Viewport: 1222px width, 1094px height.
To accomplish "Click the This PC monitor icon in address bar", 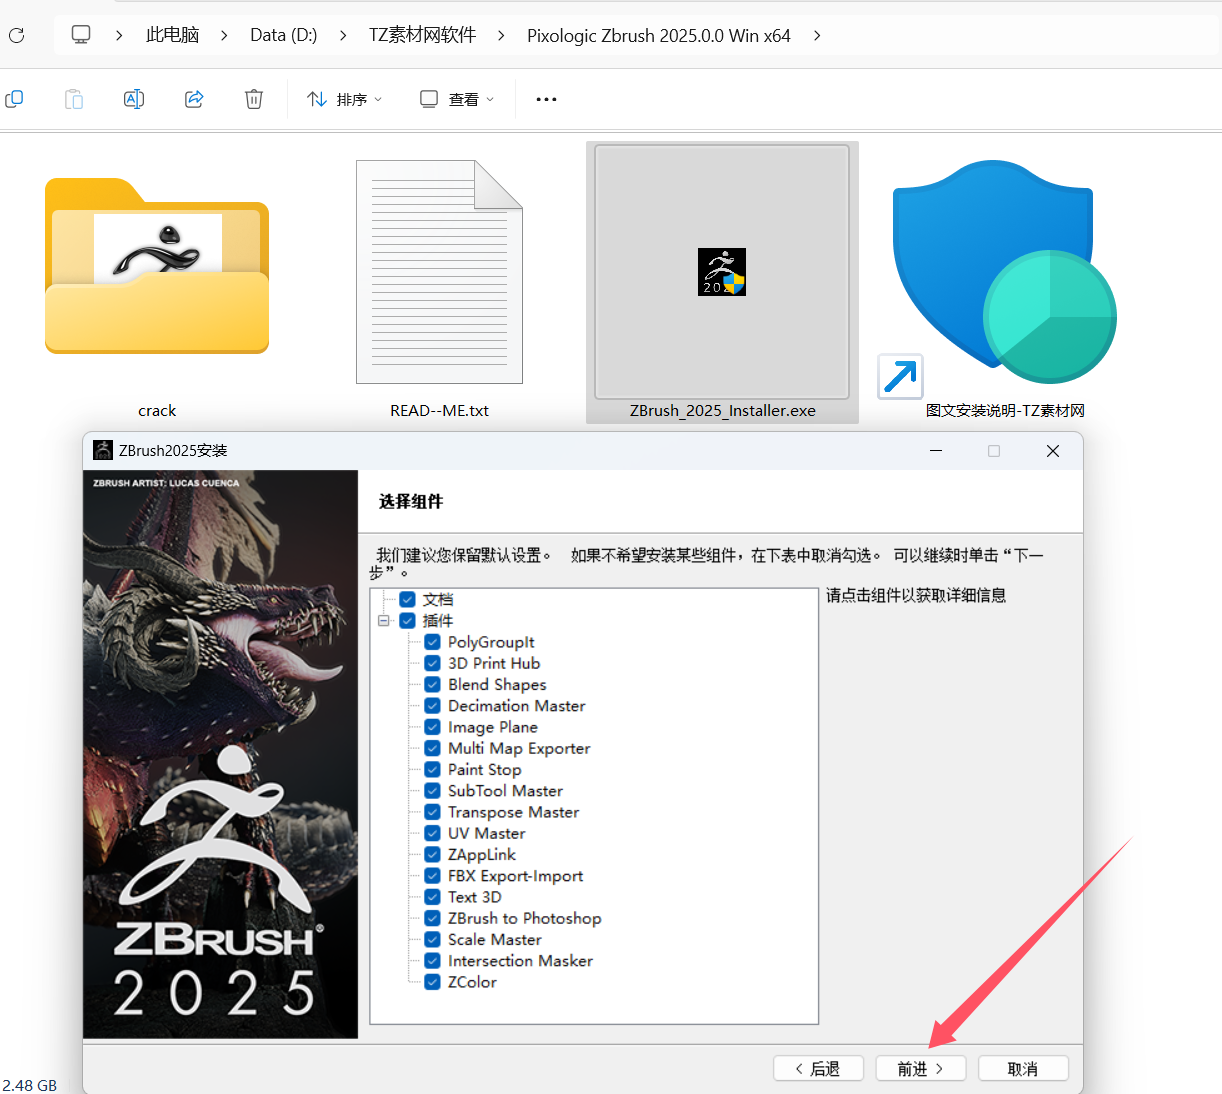I will click(81, 35).
